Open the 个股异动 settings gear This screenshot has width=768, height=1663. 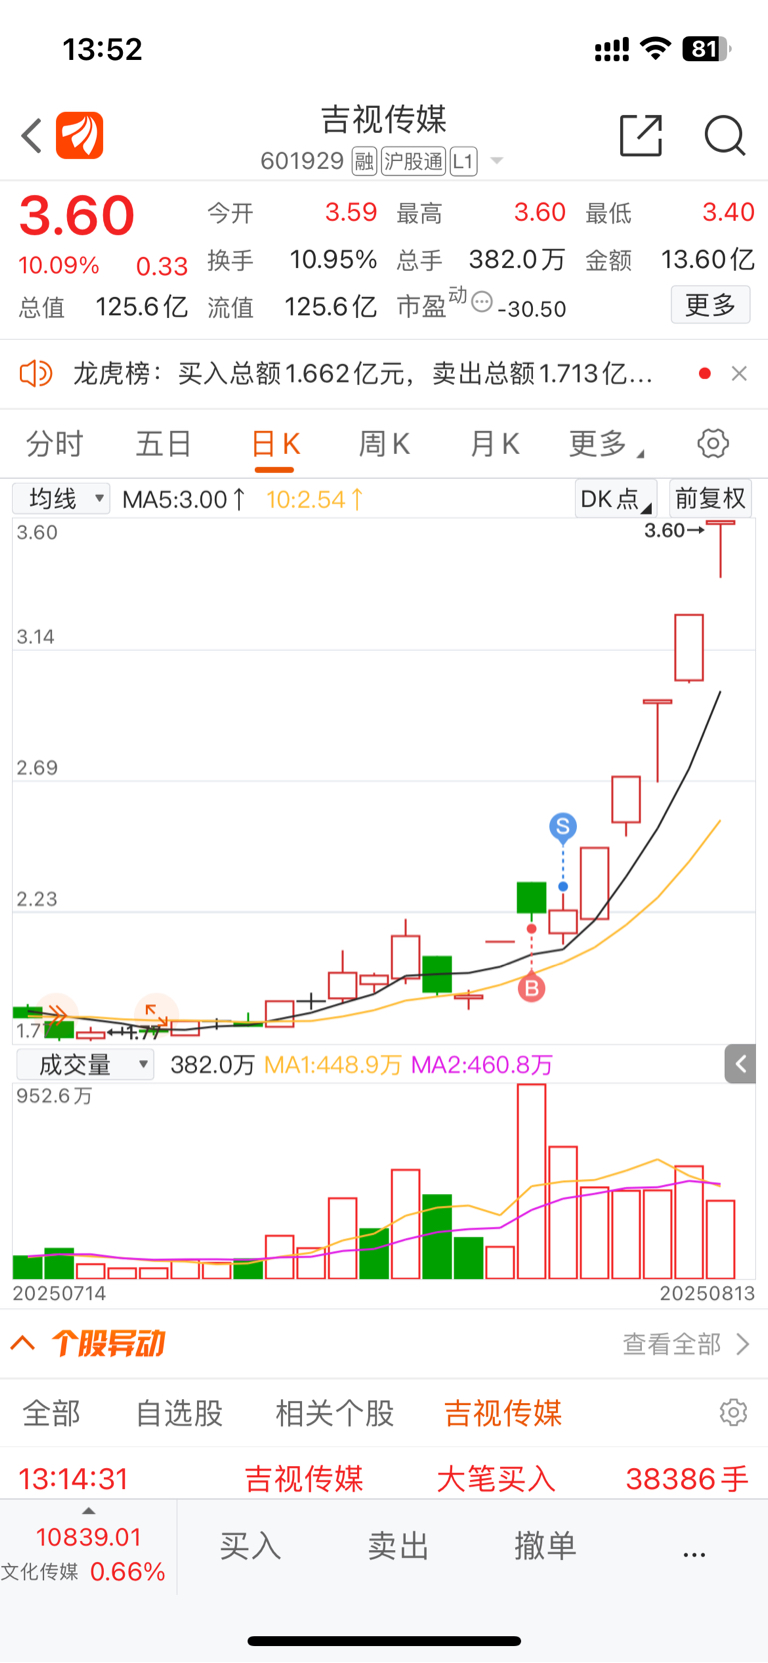(x=733, y=1412)
